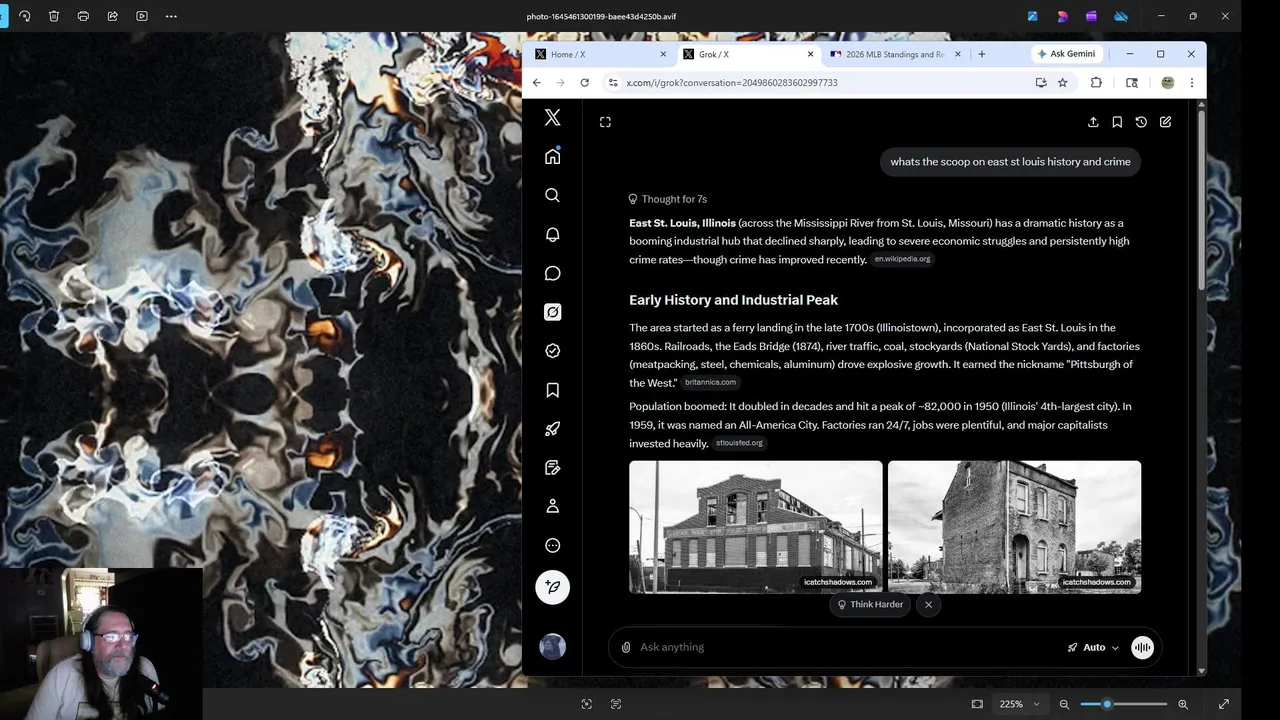Bookmark this Grok conversation
The image size is (1280, 720).
pyautogui.click(x=1117, y=122)
